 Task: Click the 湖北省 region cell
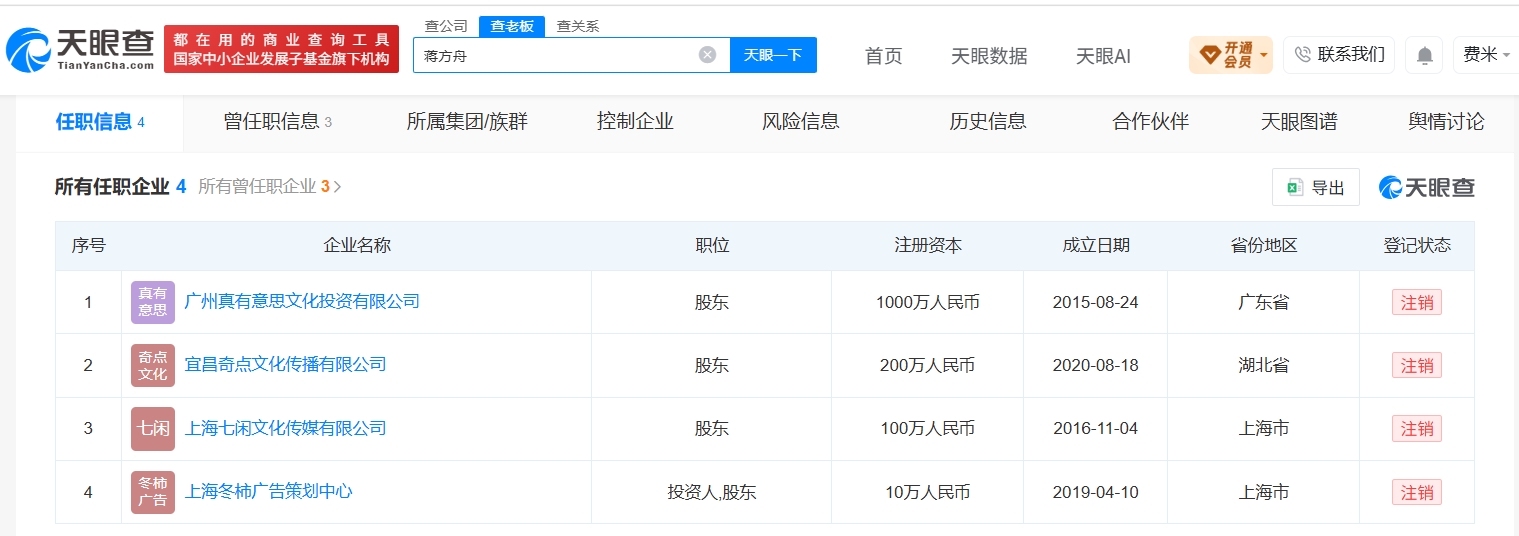coord(1264,365)
